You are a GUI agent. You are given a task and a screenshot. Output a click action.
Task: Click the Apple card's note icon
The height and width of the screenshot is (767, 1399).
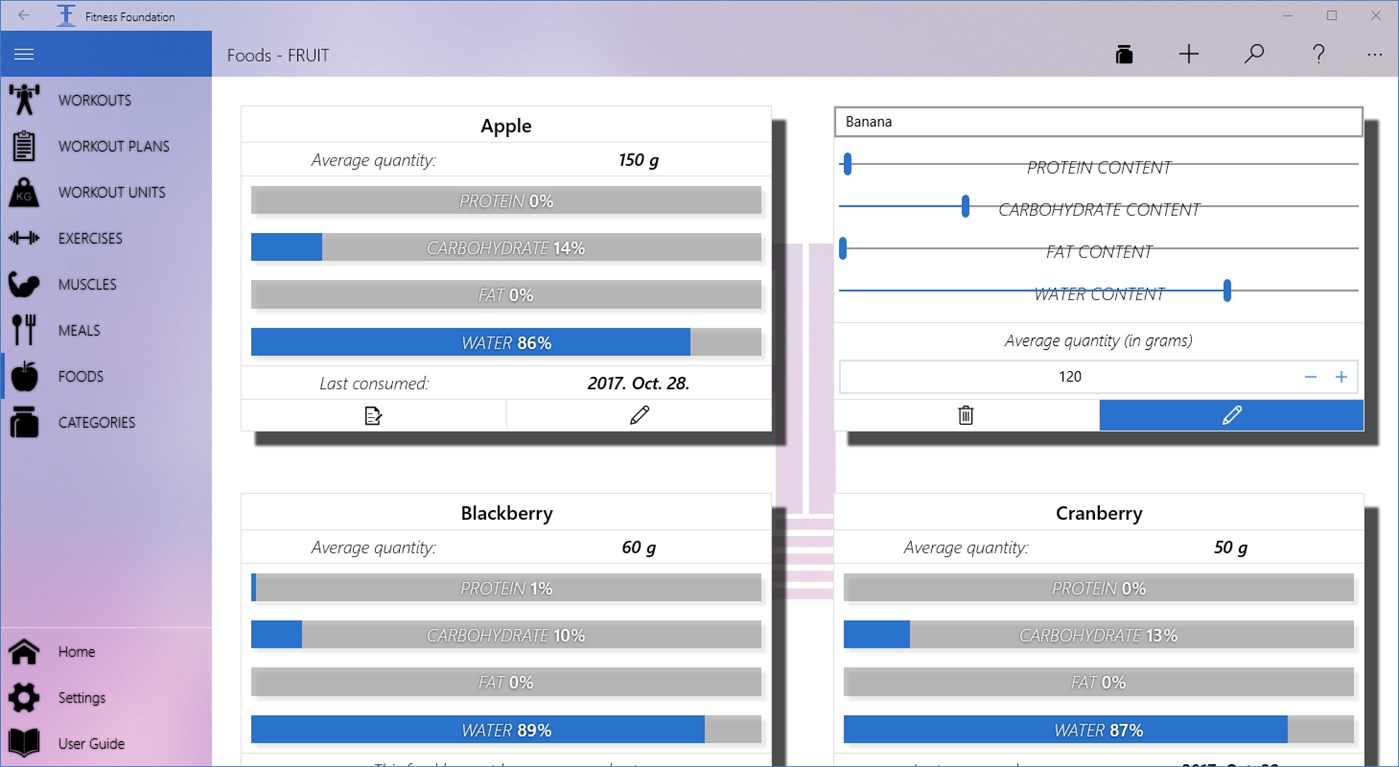(x=374, y=415)
